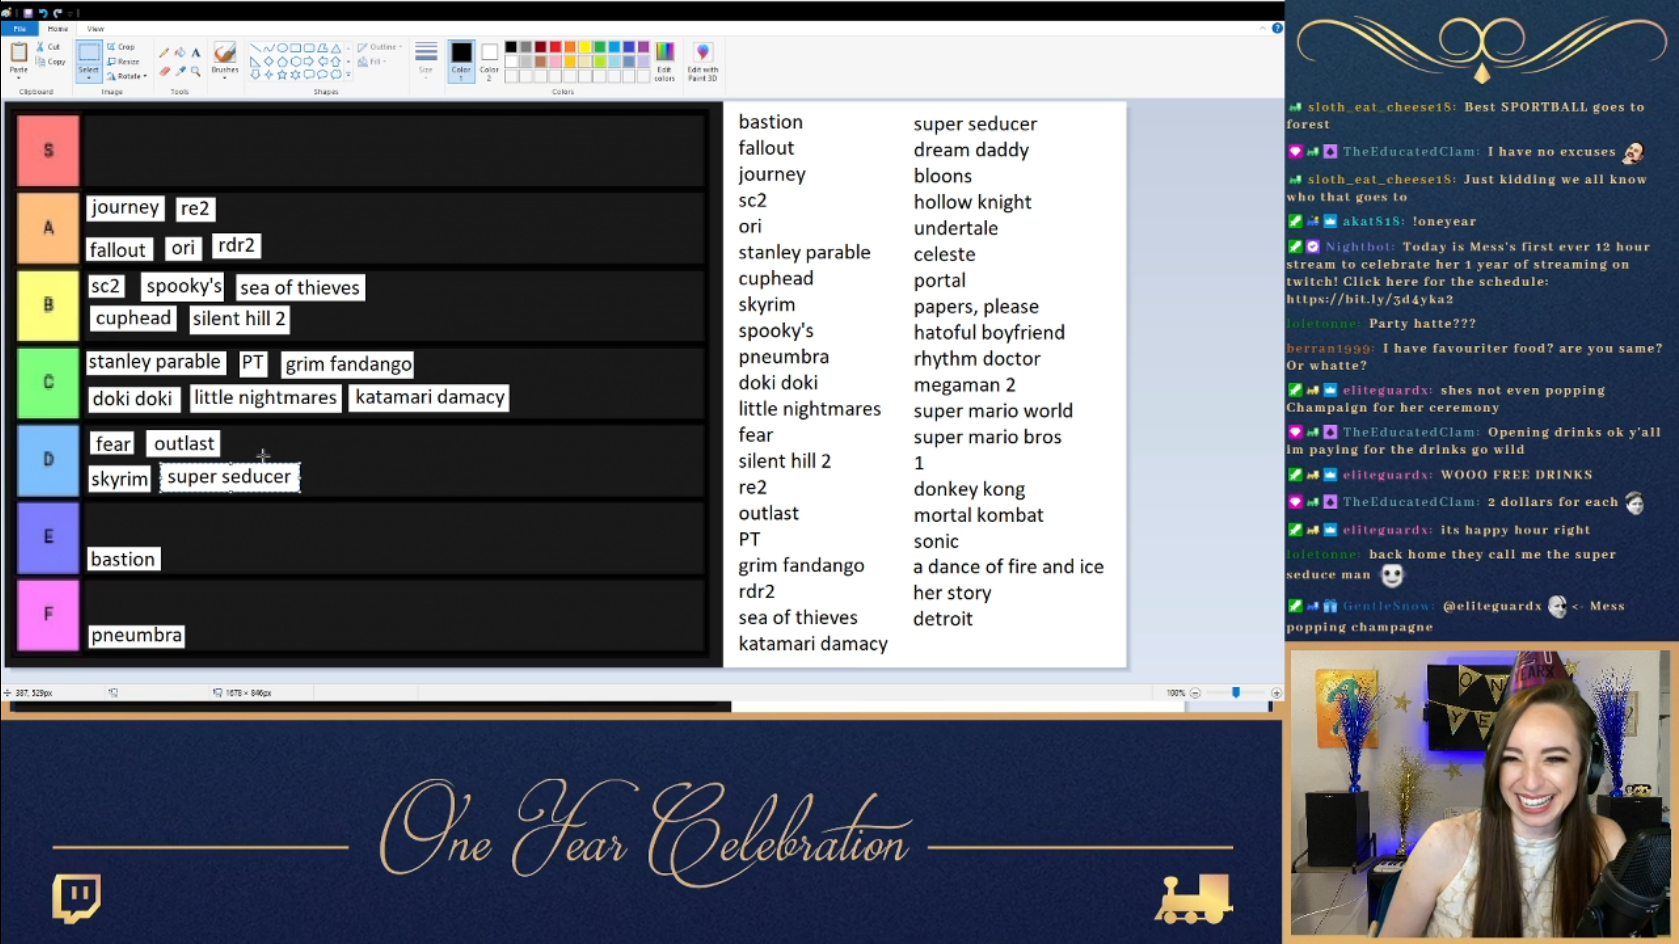Switch to the Home ribbon tab
Viewport: 1679px width, 944px height.
tap(58, 29)
